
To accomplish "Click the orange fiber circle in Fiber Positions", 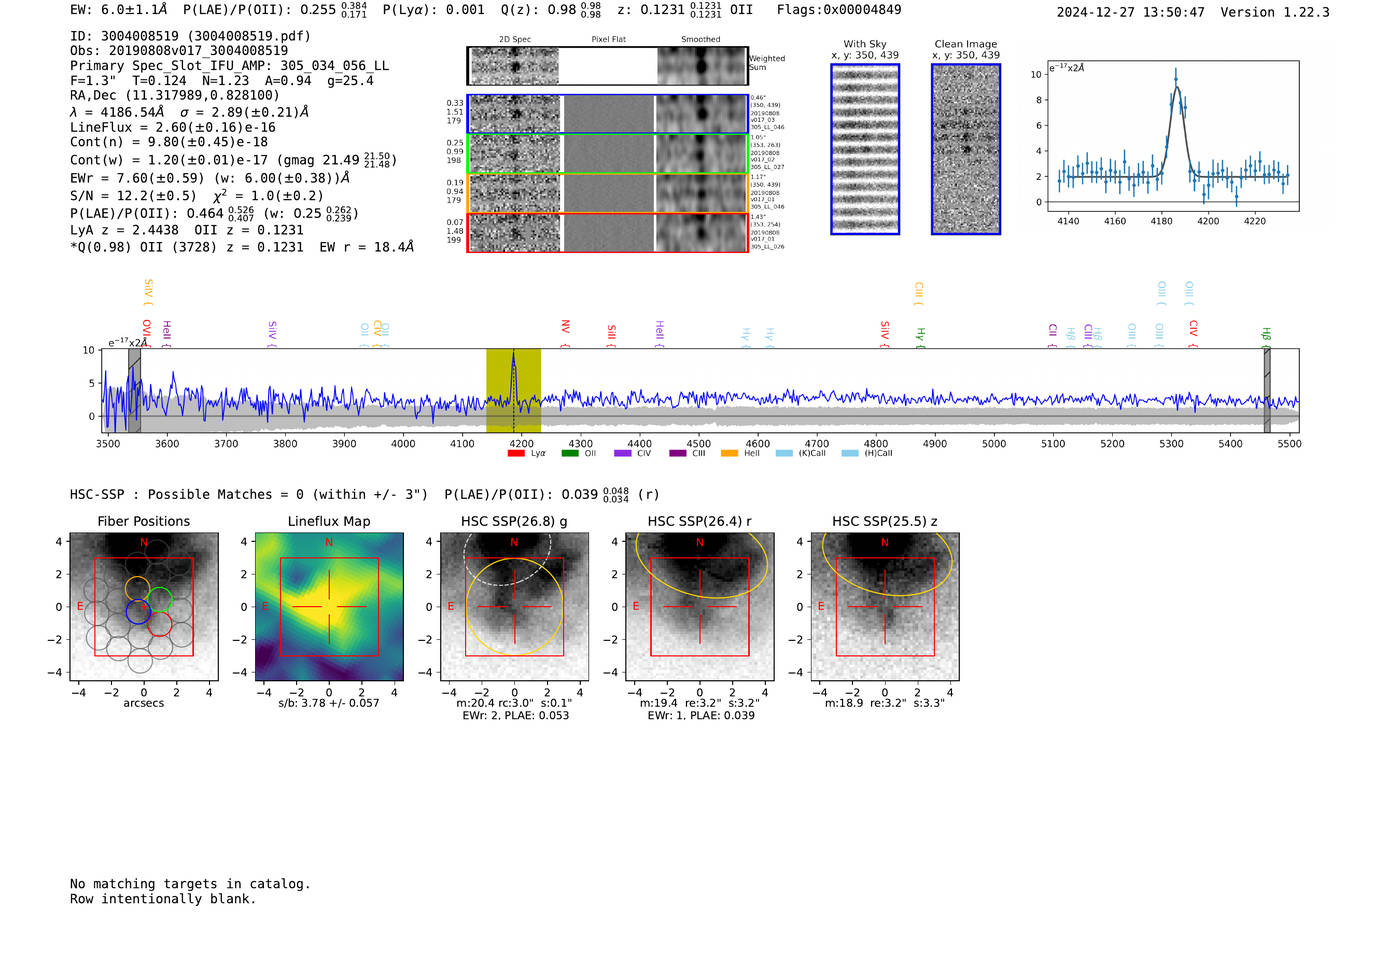I will click(137, 588).
